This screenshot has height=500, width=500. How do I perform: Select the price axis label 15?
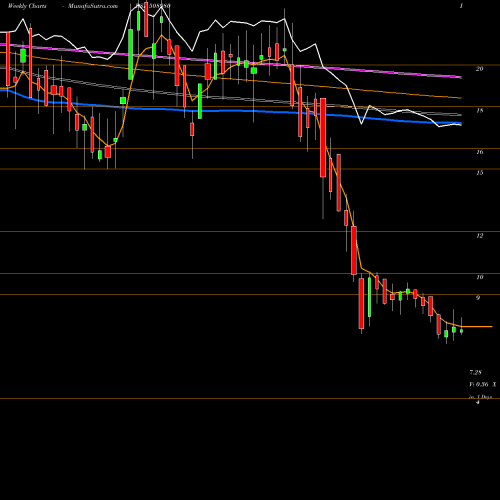(x=479, y=173)
